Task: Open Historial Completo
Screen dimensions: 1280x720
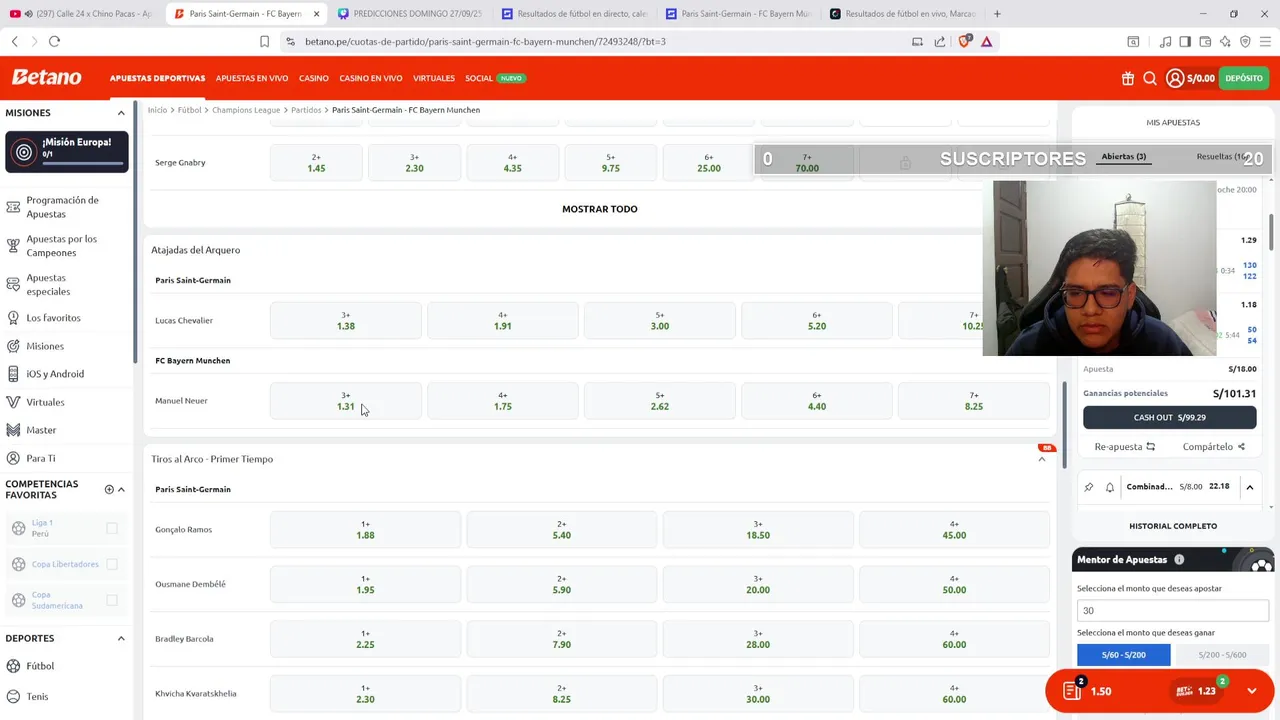Action: click(1173, 526)
